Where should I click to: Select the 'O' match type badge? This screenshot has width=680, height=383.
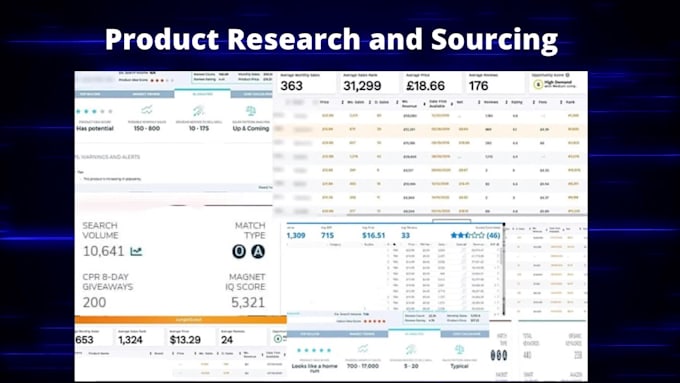coord(239,251)
